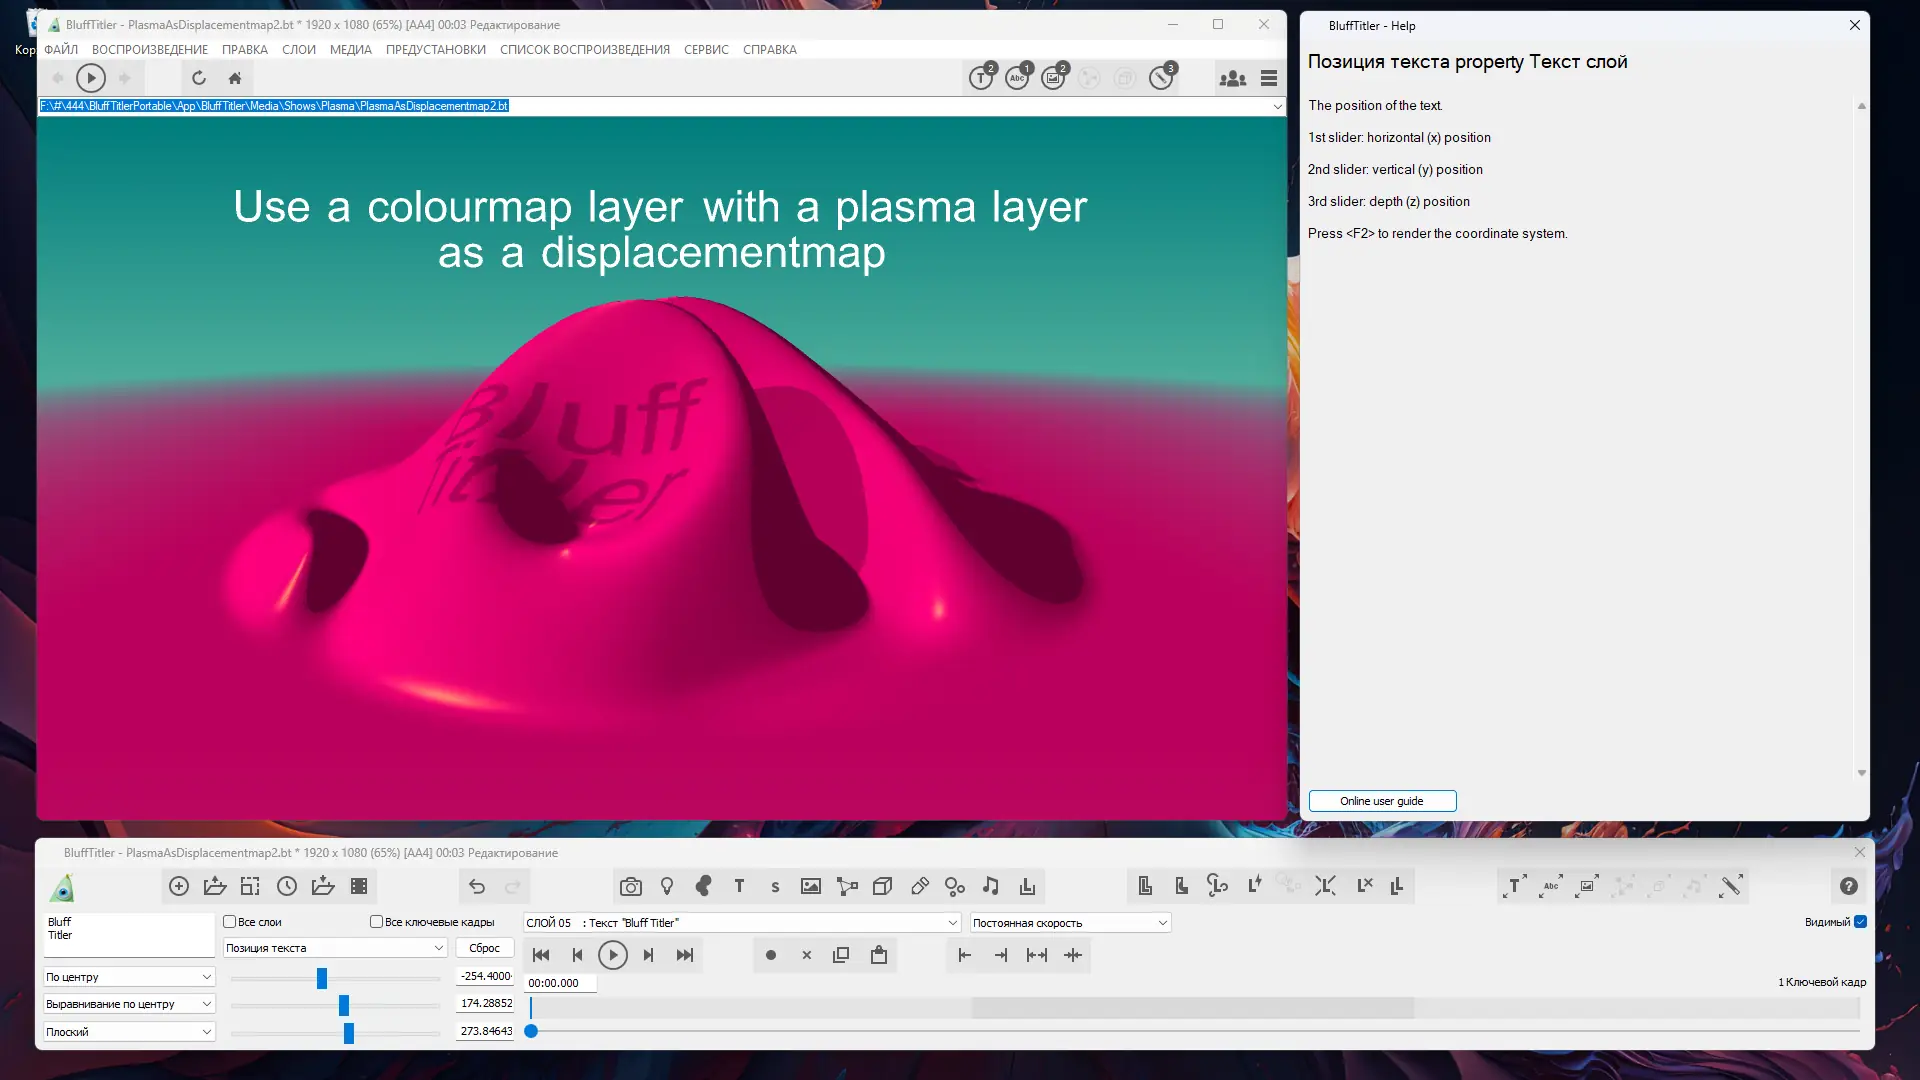Open the 'ПРЕДУСТАНОВКИ' menu
This screenshot has height=1080, width=1920.
[435, 50]
